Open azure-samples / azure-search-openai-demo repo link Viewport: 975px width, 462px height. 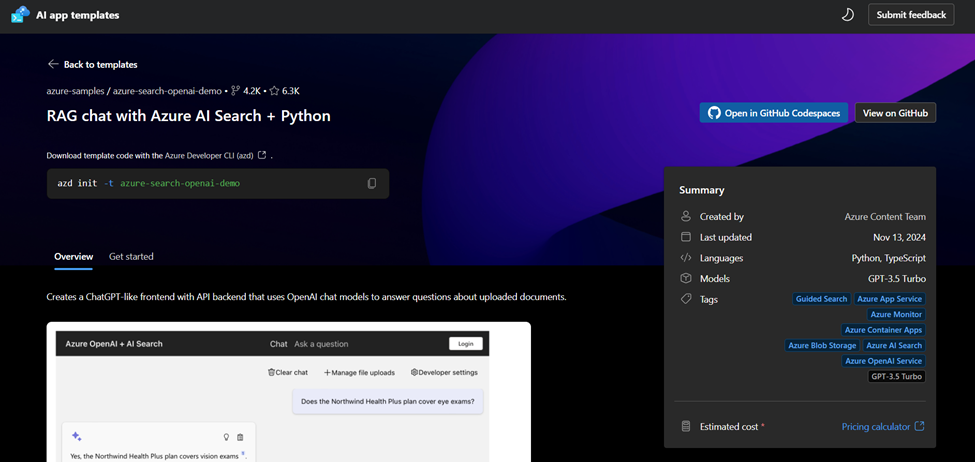(x=134, y=91)
